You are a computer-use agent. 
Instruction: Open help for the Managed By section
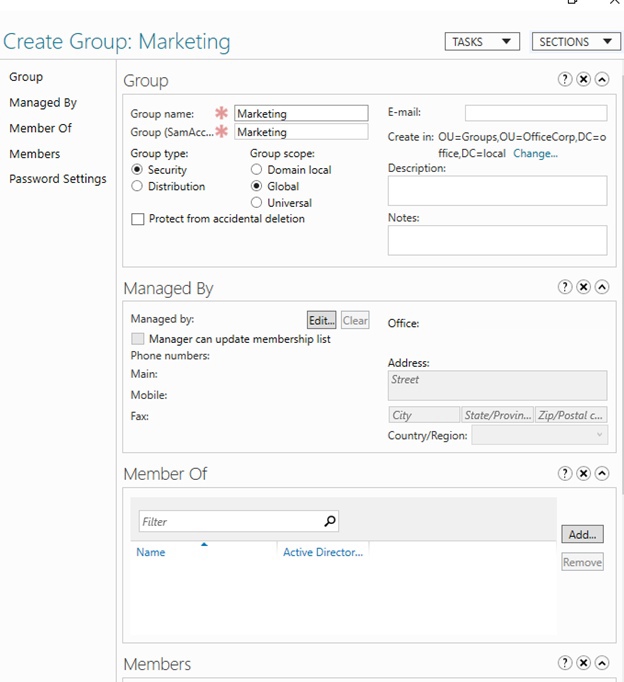[x=565, y=287]
